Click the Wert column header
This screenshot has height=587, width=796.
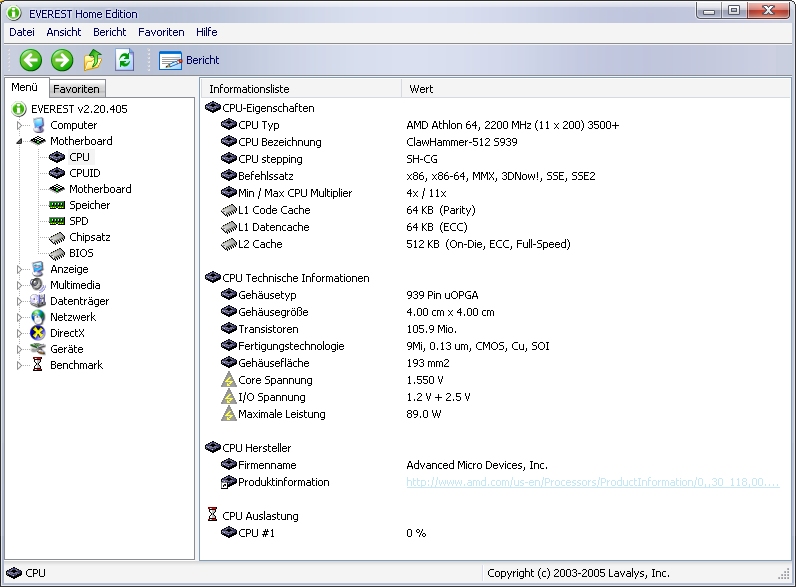pos(596,89)
